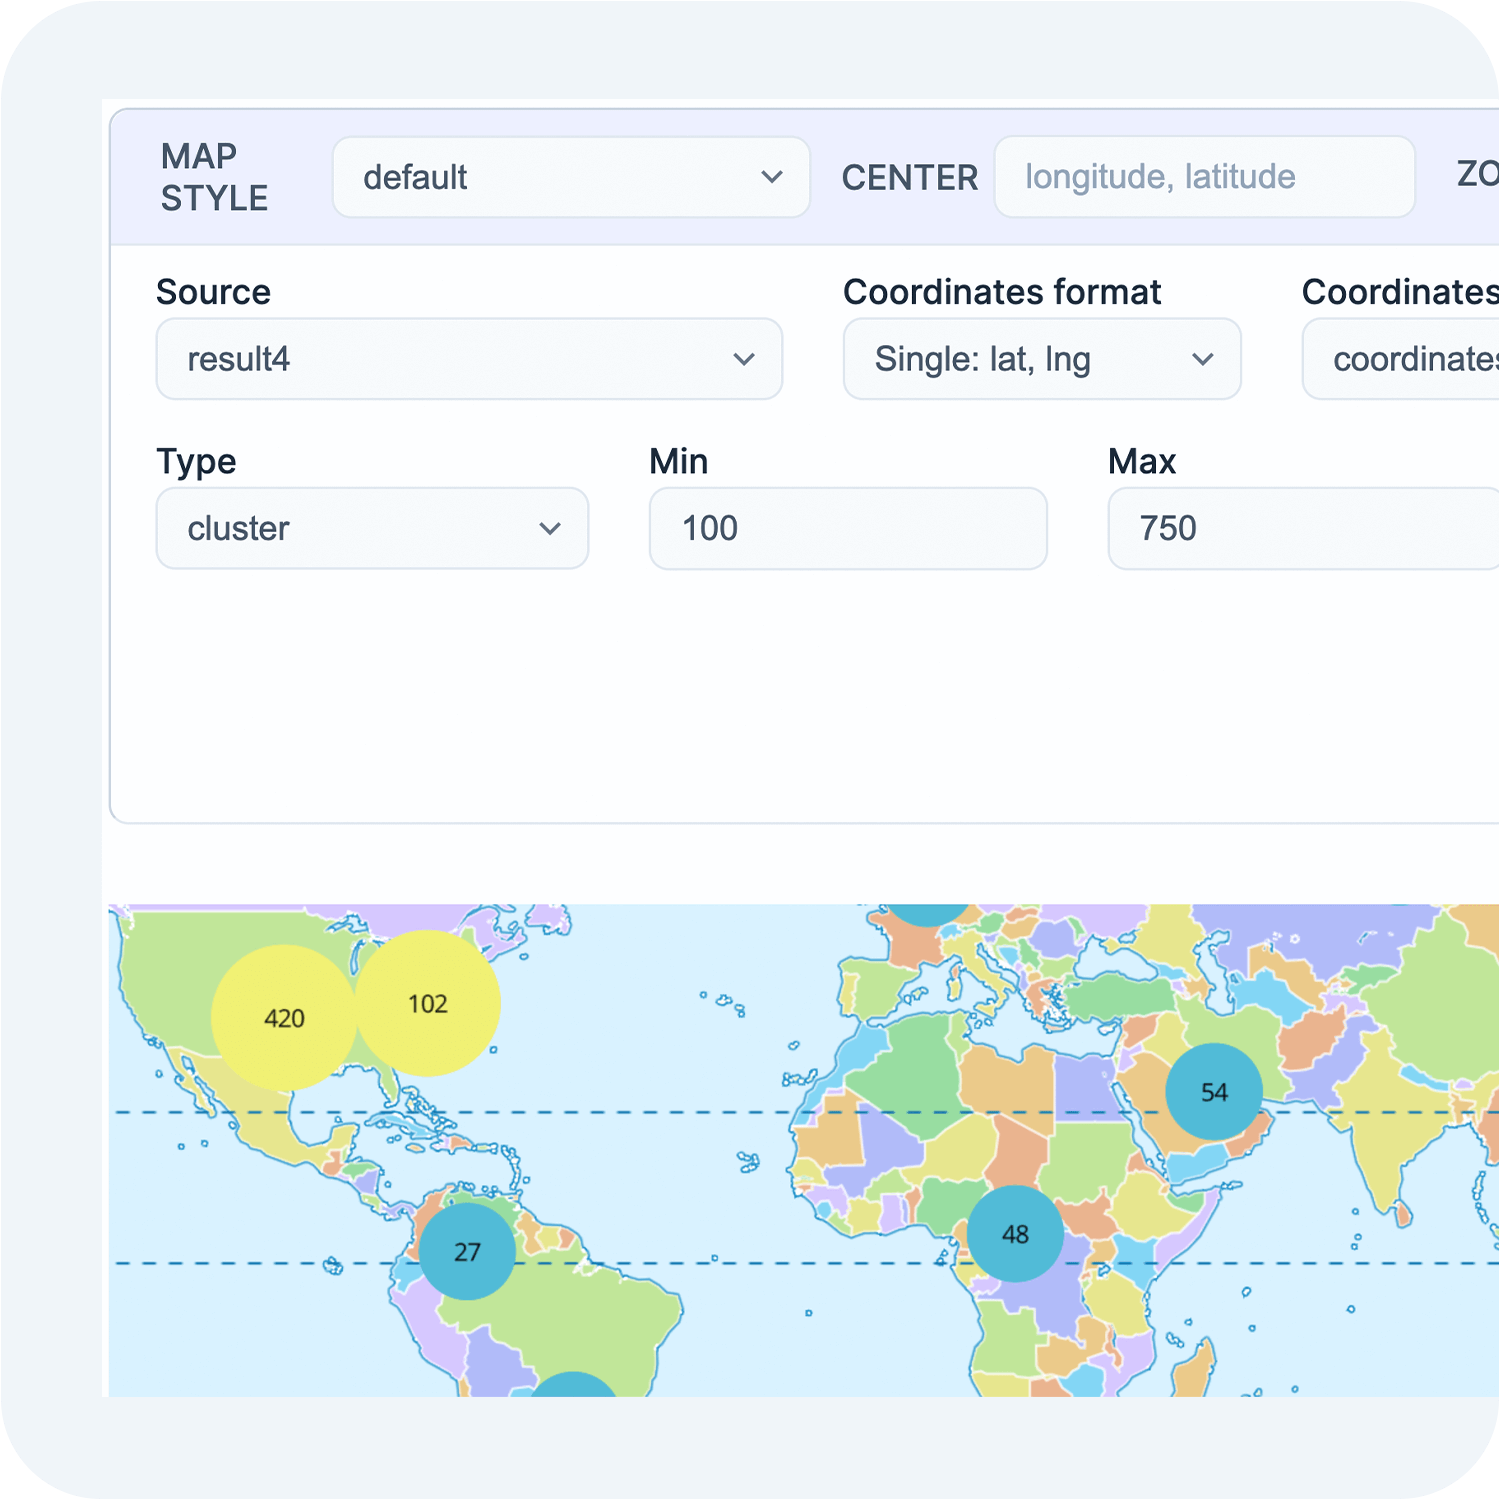Click the Max field containing 750

point(1300,528)
